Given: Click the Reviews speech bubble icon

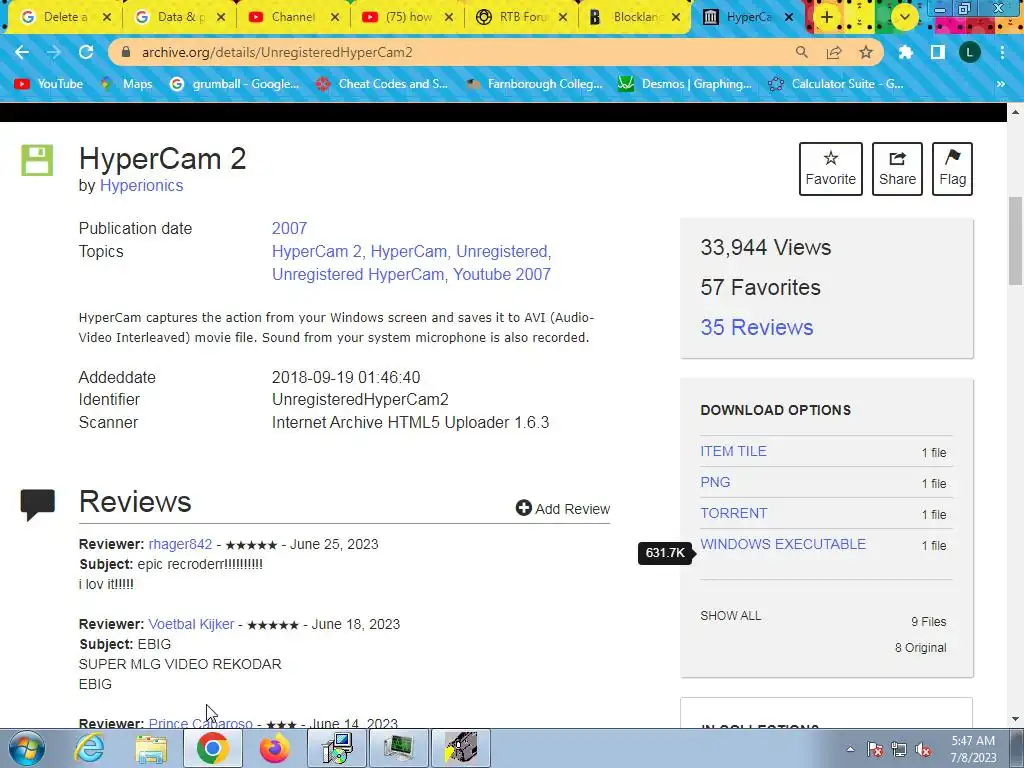Looking at the screenshot, I should point(38,505).
